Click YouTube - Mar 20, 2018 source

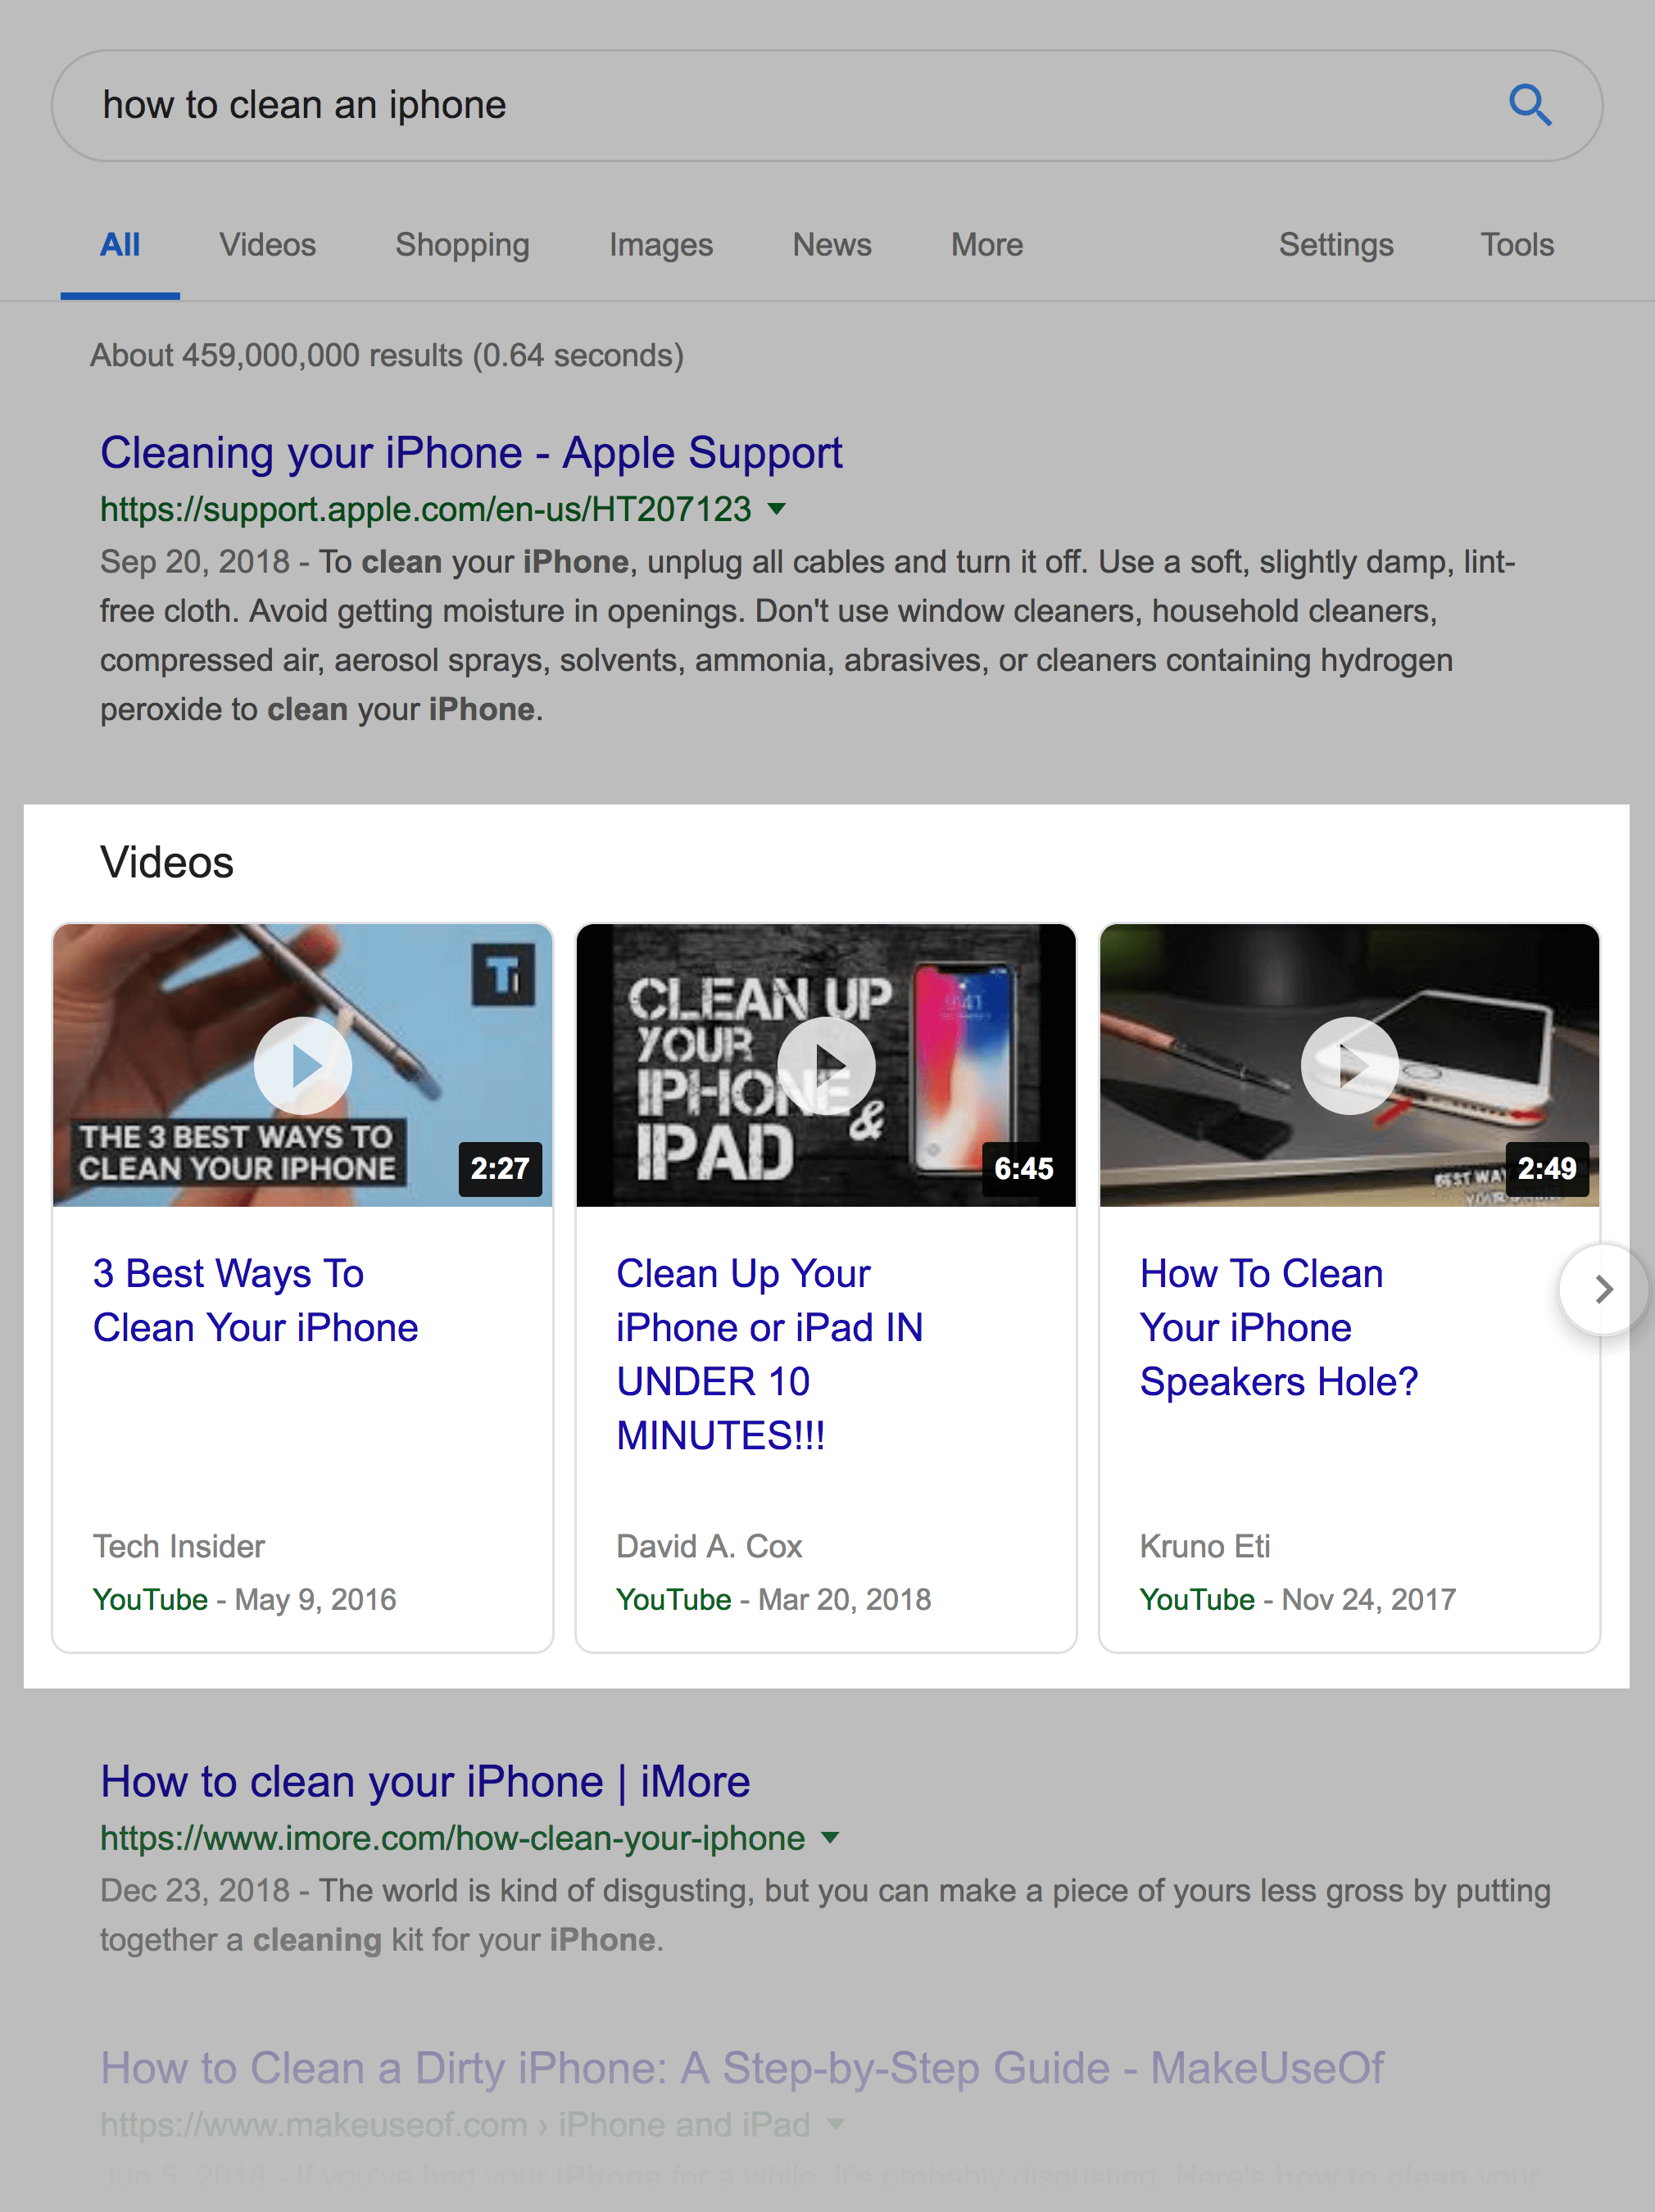tap(773, 1600)
